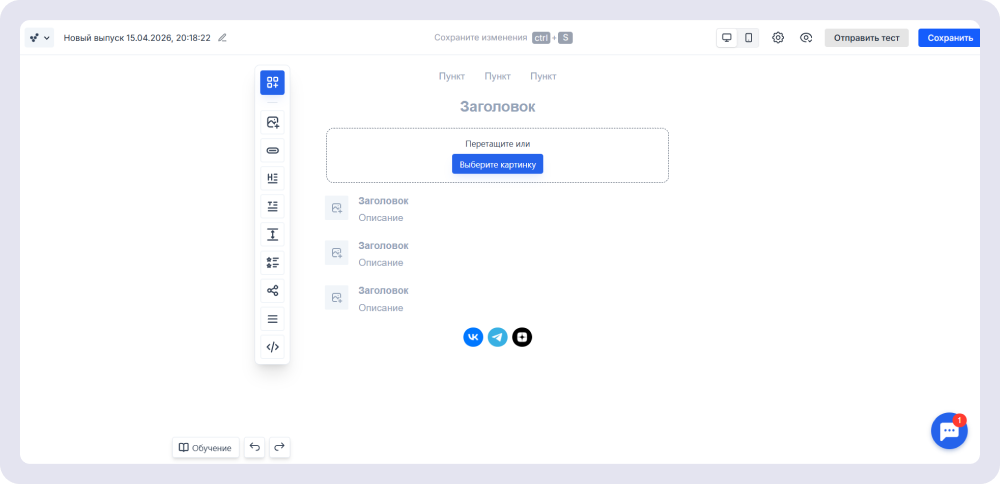Viewport: 1000px width, 484px height.
Task: Add a vertical spacer block
Action: (x=272, y=235)
